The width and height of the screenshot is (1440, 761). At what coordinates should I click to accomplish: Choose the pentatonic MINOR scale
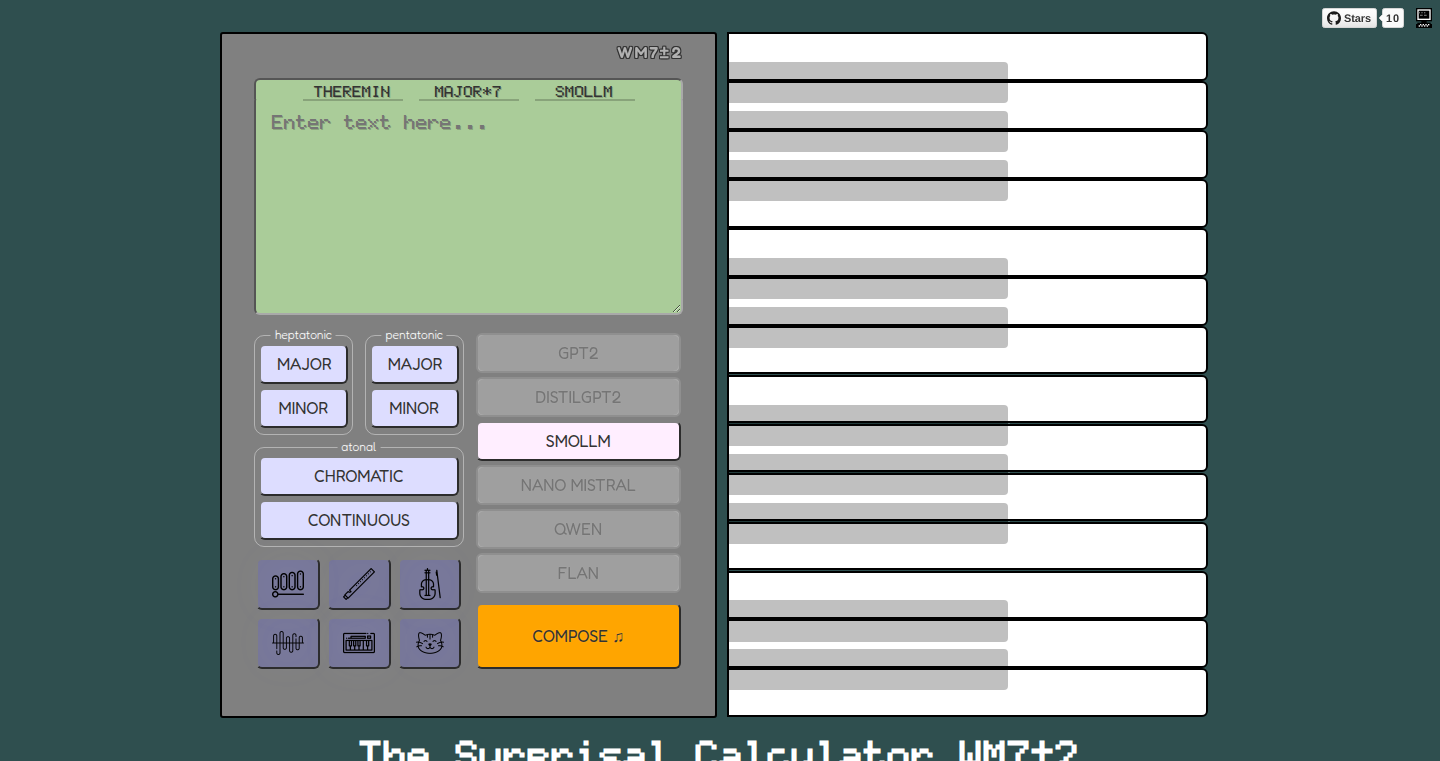(415, 408)
